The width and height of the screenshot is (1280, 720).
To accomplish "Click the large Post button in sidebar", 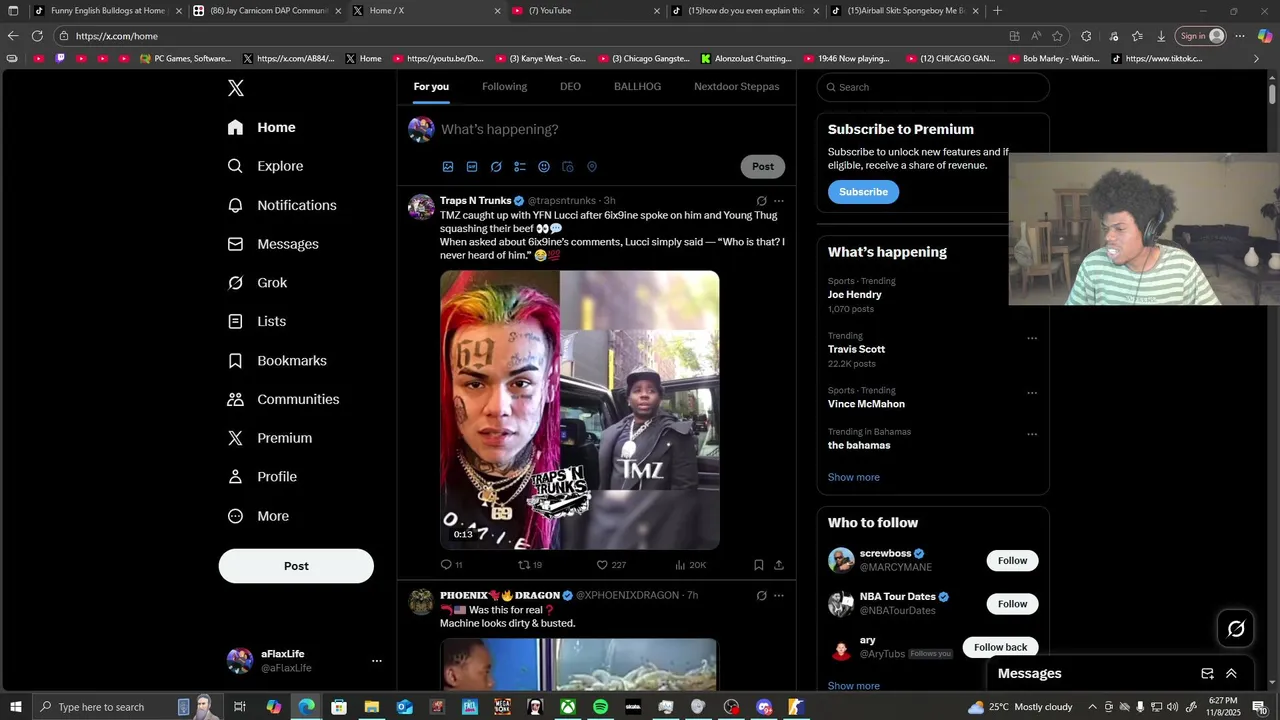I will click(x=296, y=566).
